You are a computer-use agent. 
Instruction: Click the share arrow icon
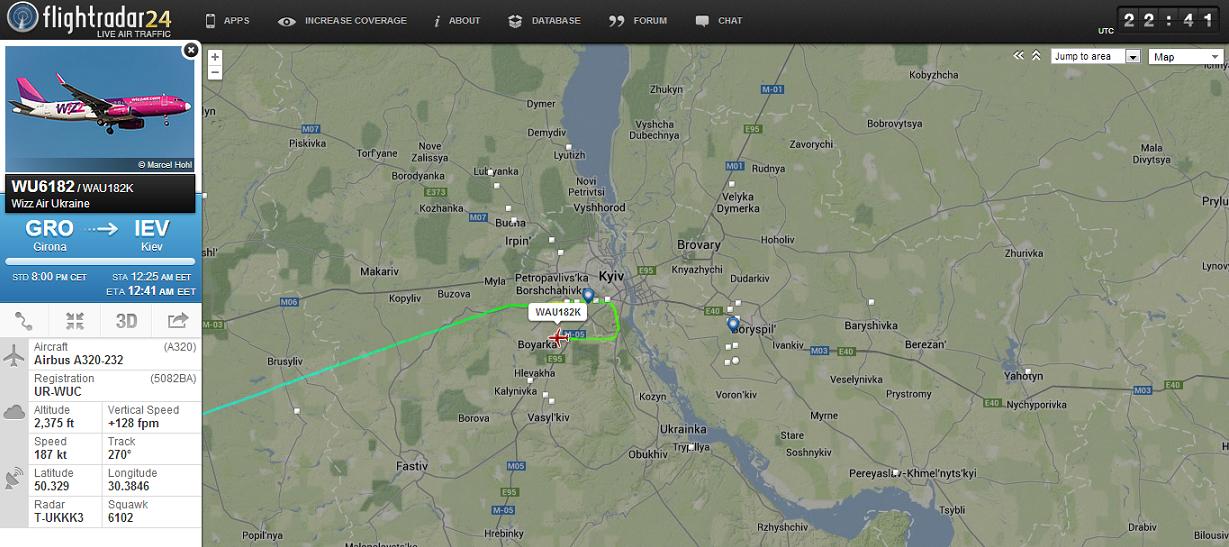click(177, 321)
